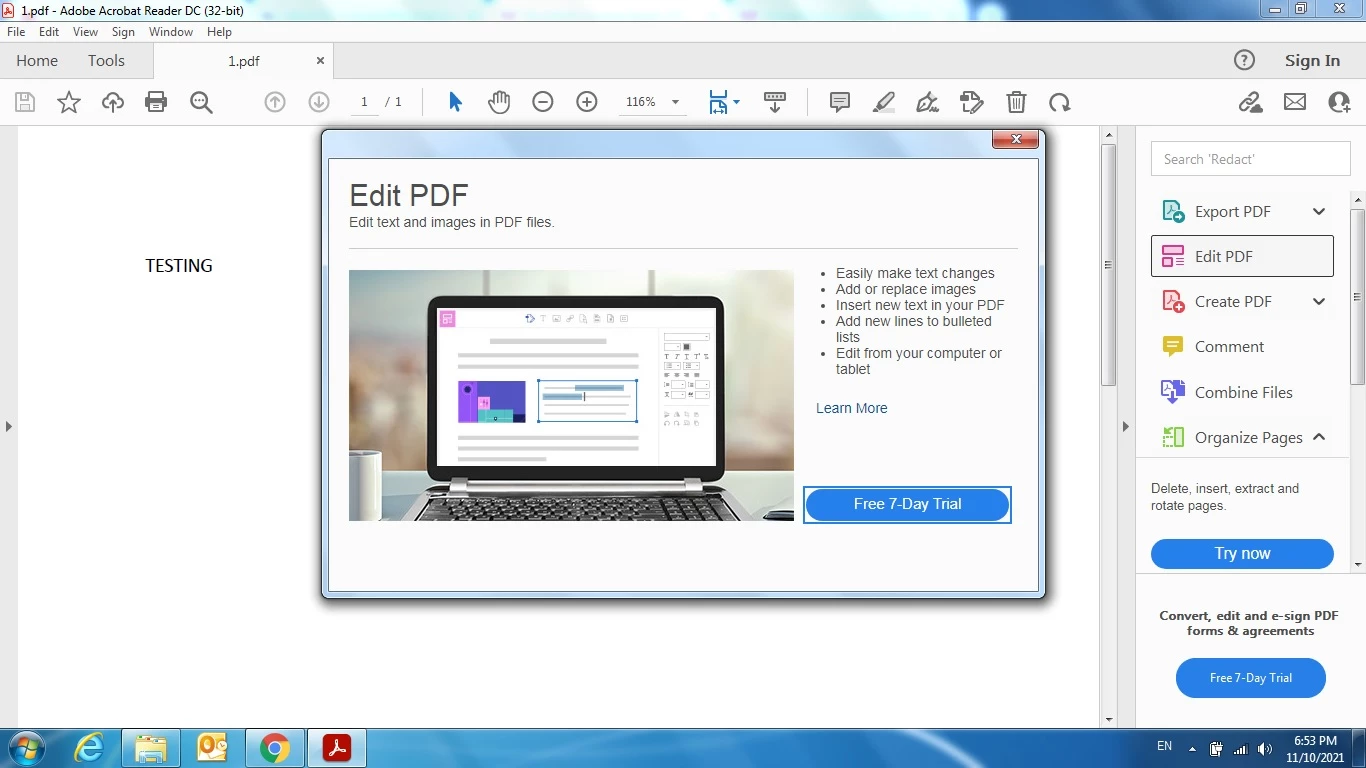Open the Help question mark icon
The height and width of the screenshot is (768, 1366).
click(x=1244, y=60)
